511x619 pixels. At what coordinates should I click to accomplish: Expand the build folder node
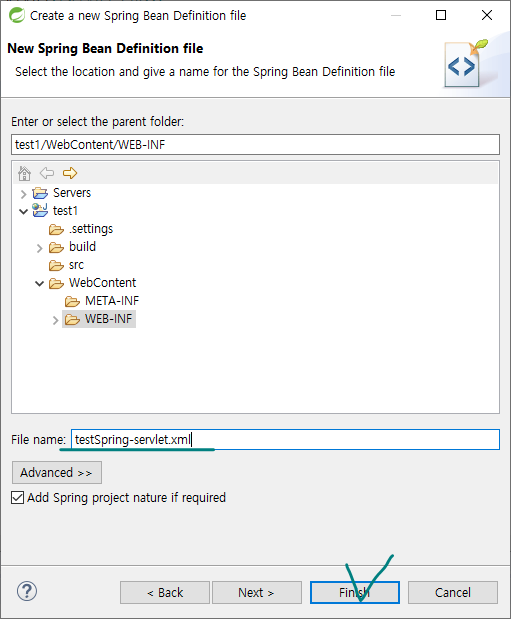point(39,248)
